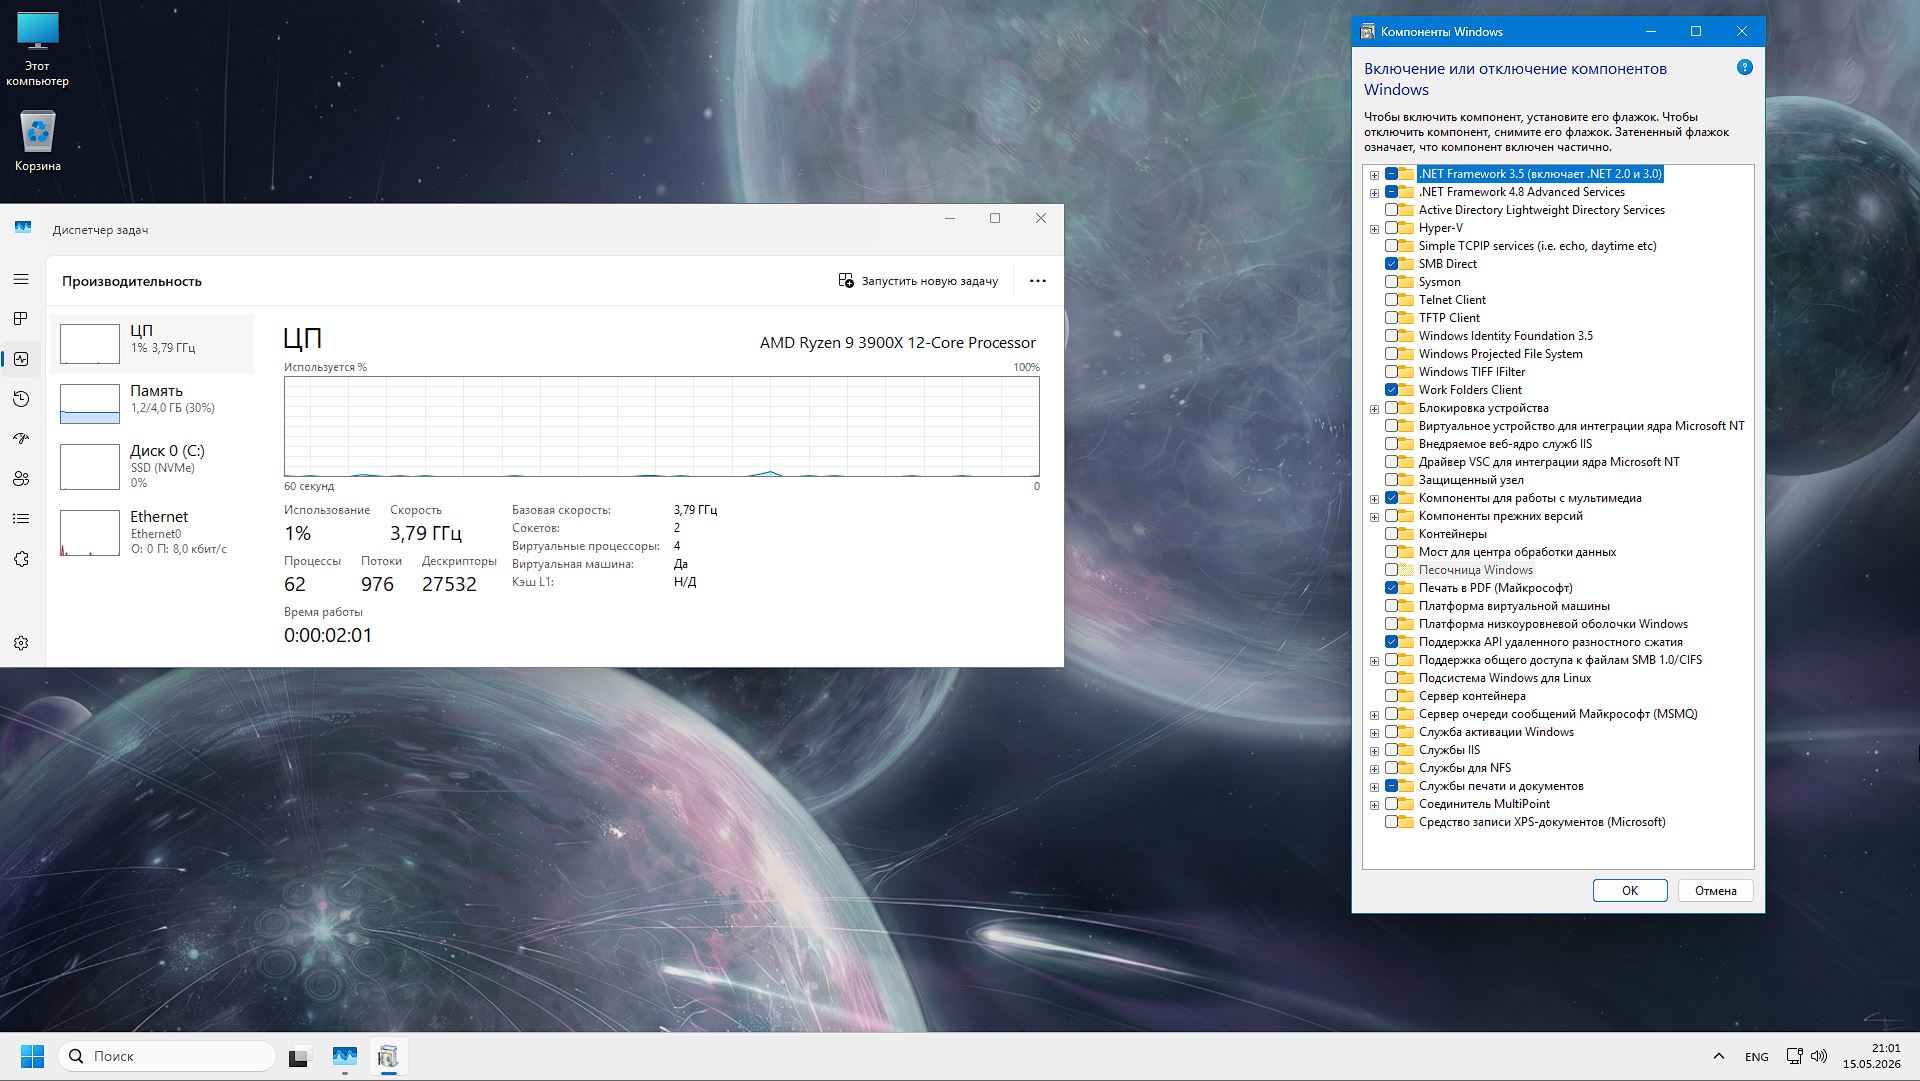Click Запустить новую задачу button
The width and height of the screenshot is (1920, 1081).
point(918,281)
